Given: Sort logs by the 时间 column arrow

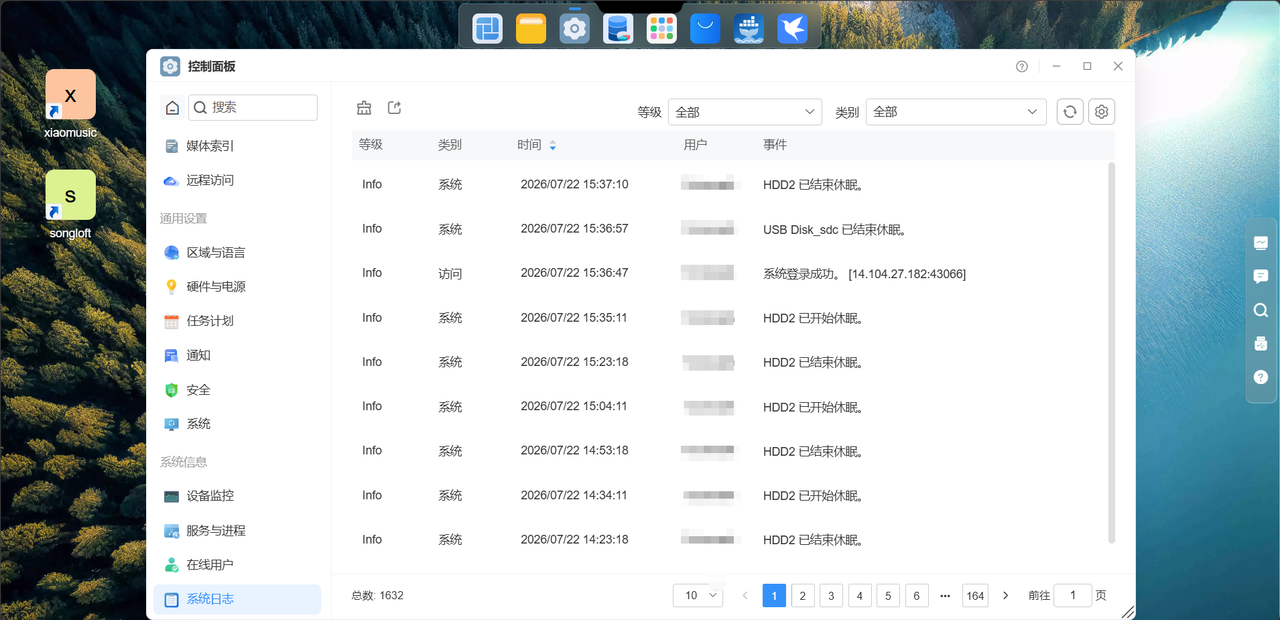Looking at the screenshot, I should 553,145.
